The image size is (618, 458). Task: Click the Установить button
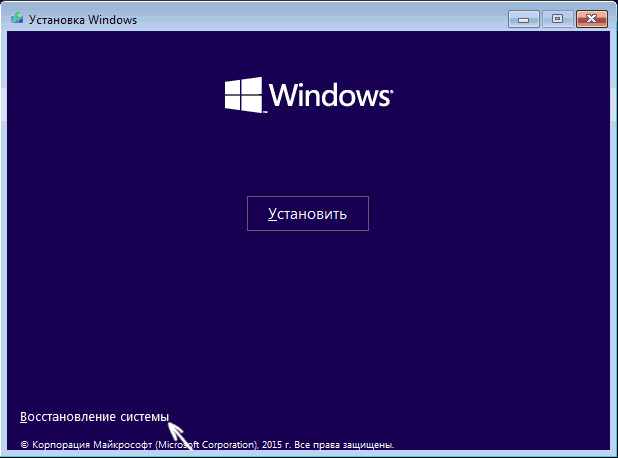308,214
